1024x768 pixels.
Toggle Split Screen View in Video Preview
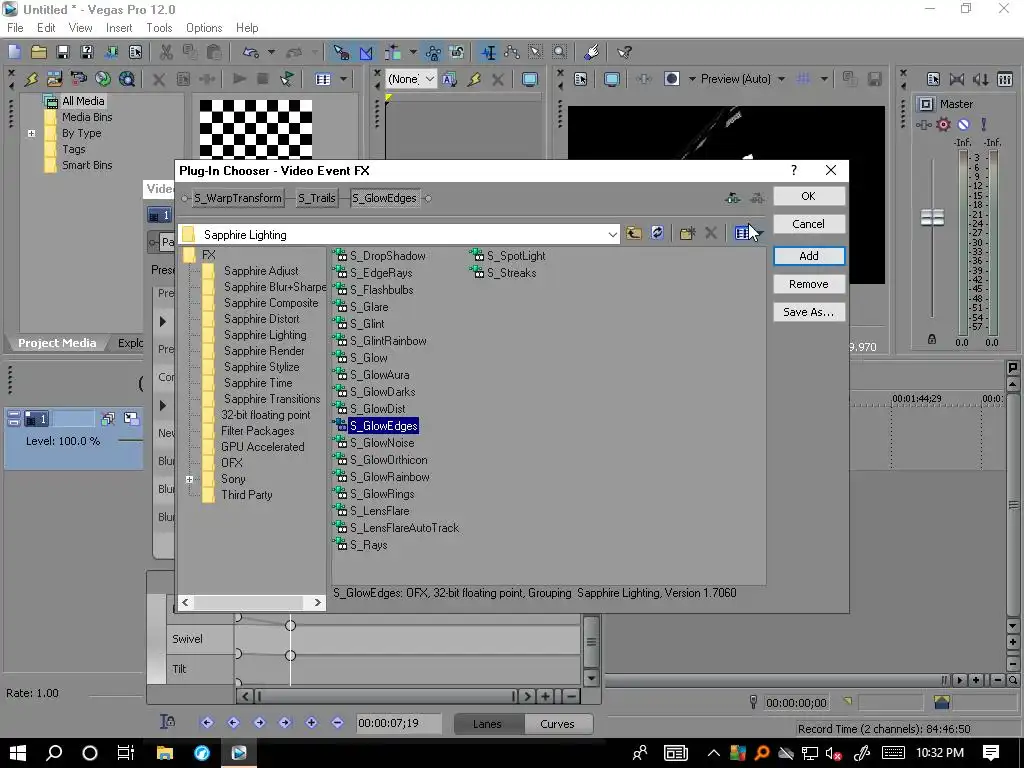671,79
